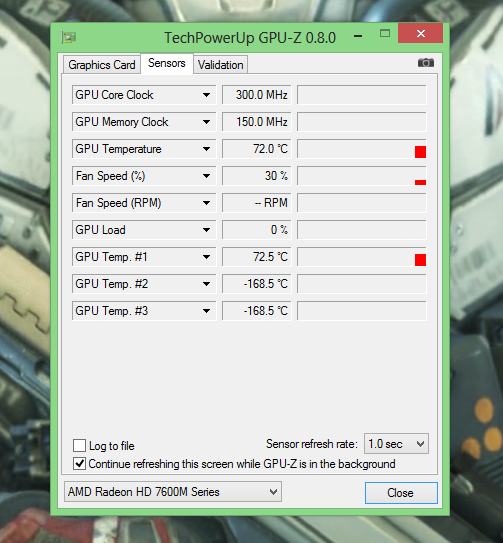
Task: Maximize the GPU-Z window
Action: point(385,34)
